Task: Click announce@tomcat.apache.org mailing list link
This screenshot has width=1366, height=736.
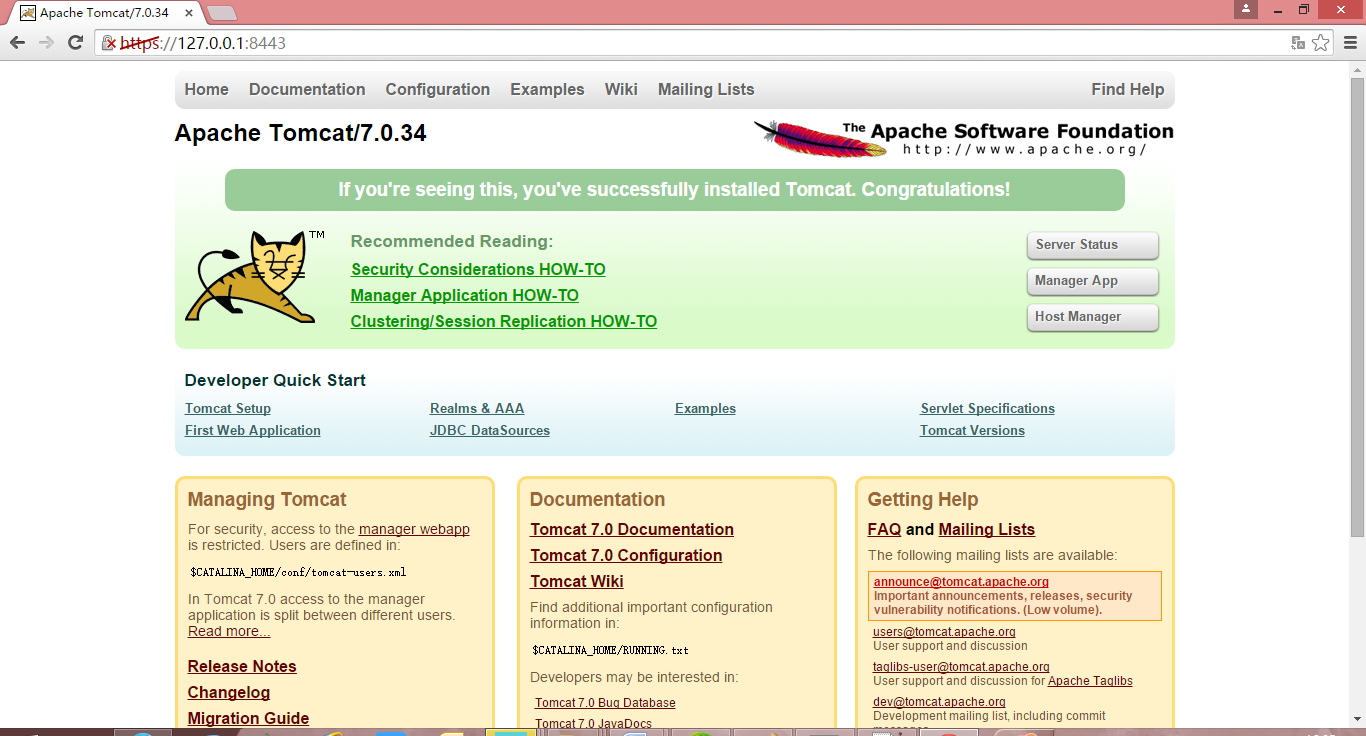Action: (x=961, y=582)
